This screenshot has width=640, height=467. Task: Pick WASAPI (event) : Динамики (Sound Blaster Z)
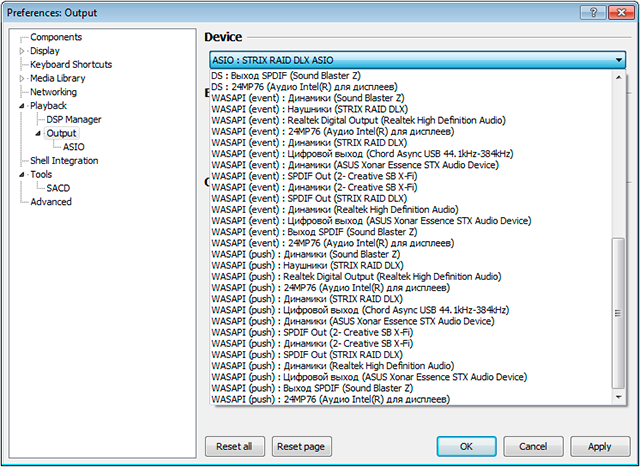pyautogui.click(x=411, y=98)
